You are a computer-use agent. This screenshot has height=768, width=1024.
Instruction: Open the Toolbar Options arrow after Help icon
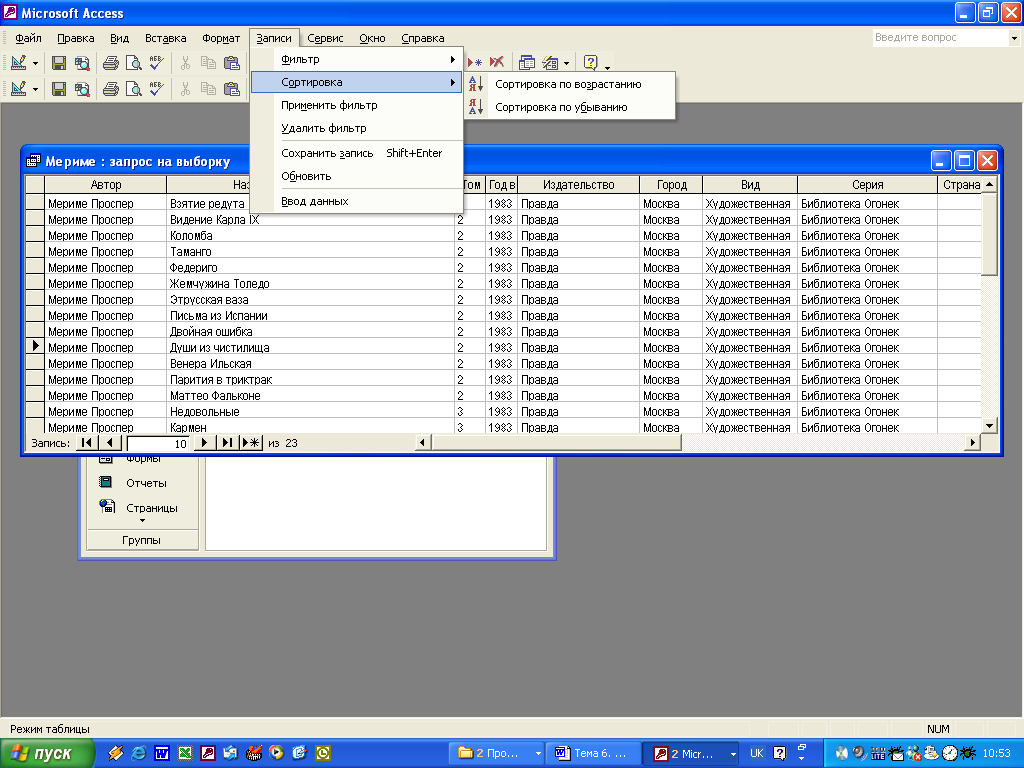(x=607, y=66)
